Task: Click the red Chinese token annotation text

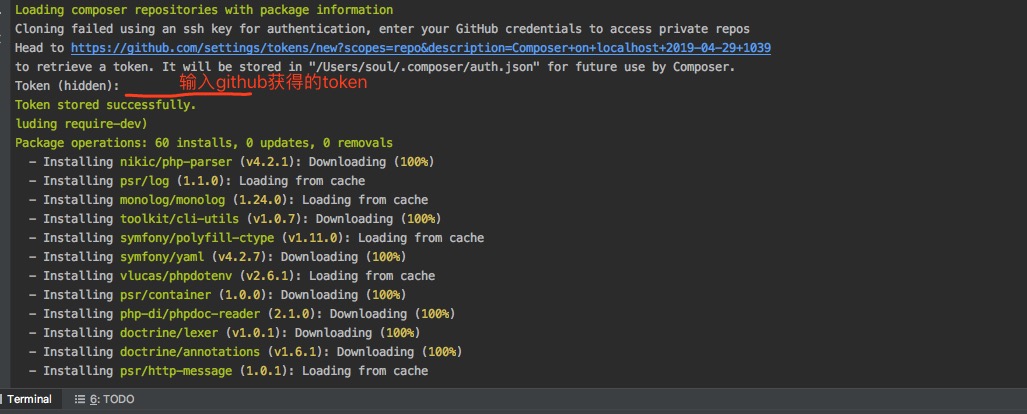Action: (x=273, y=83)
